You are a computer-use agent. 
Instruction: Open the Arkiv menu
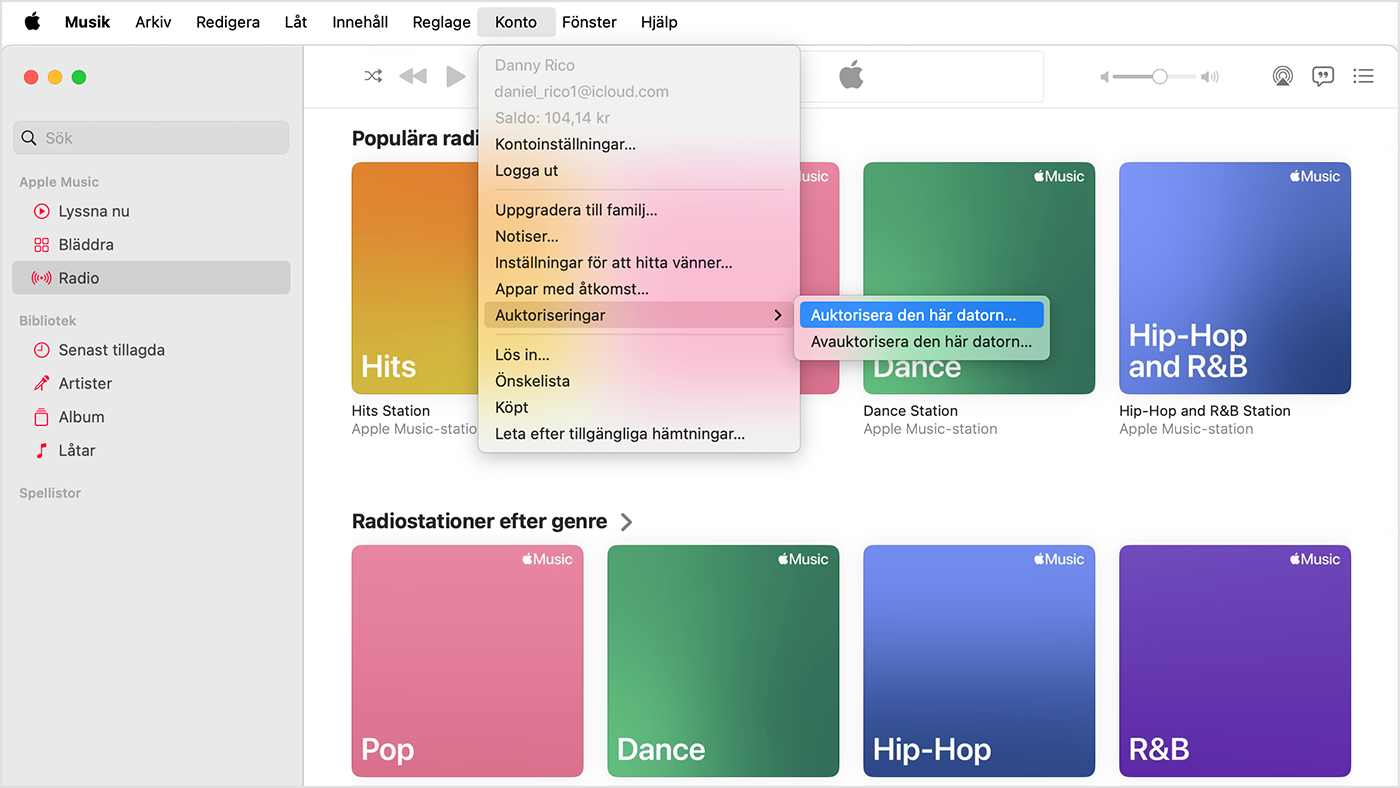[154, 22]
